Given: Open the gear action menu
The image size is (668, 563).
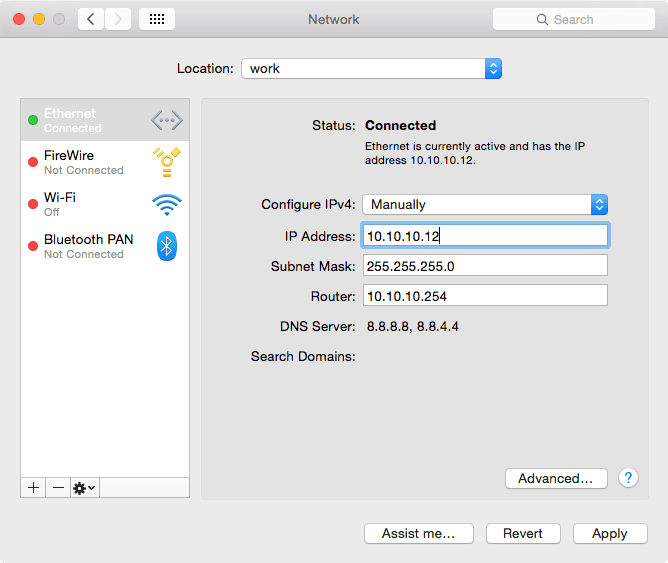Looking at the screenshot, I should [x=85, y=488].
